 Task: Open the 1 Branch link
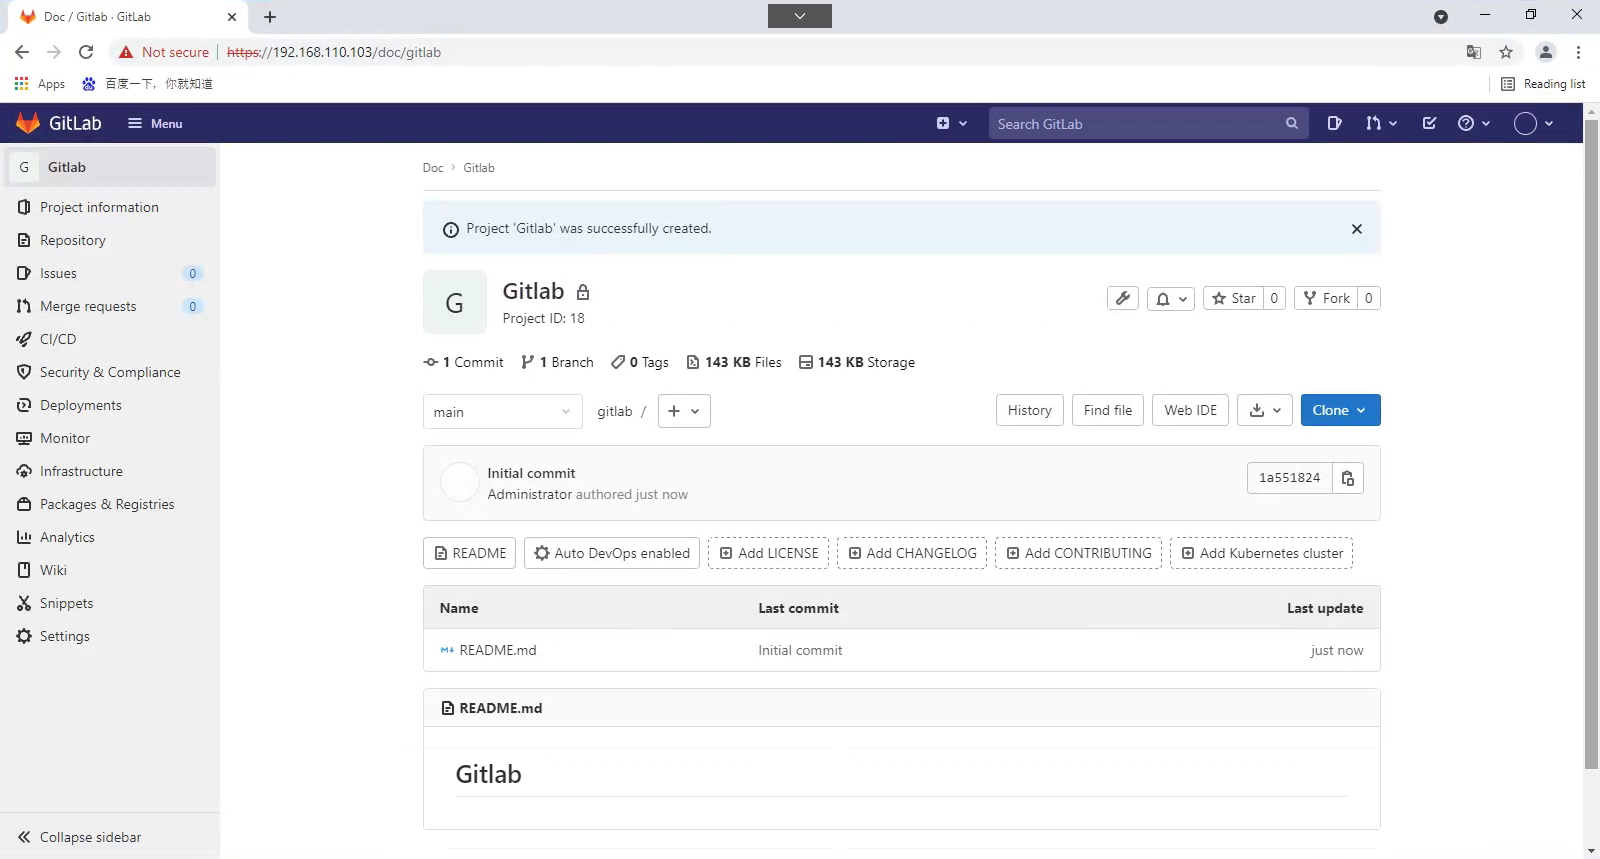click(x=557, y=362)
